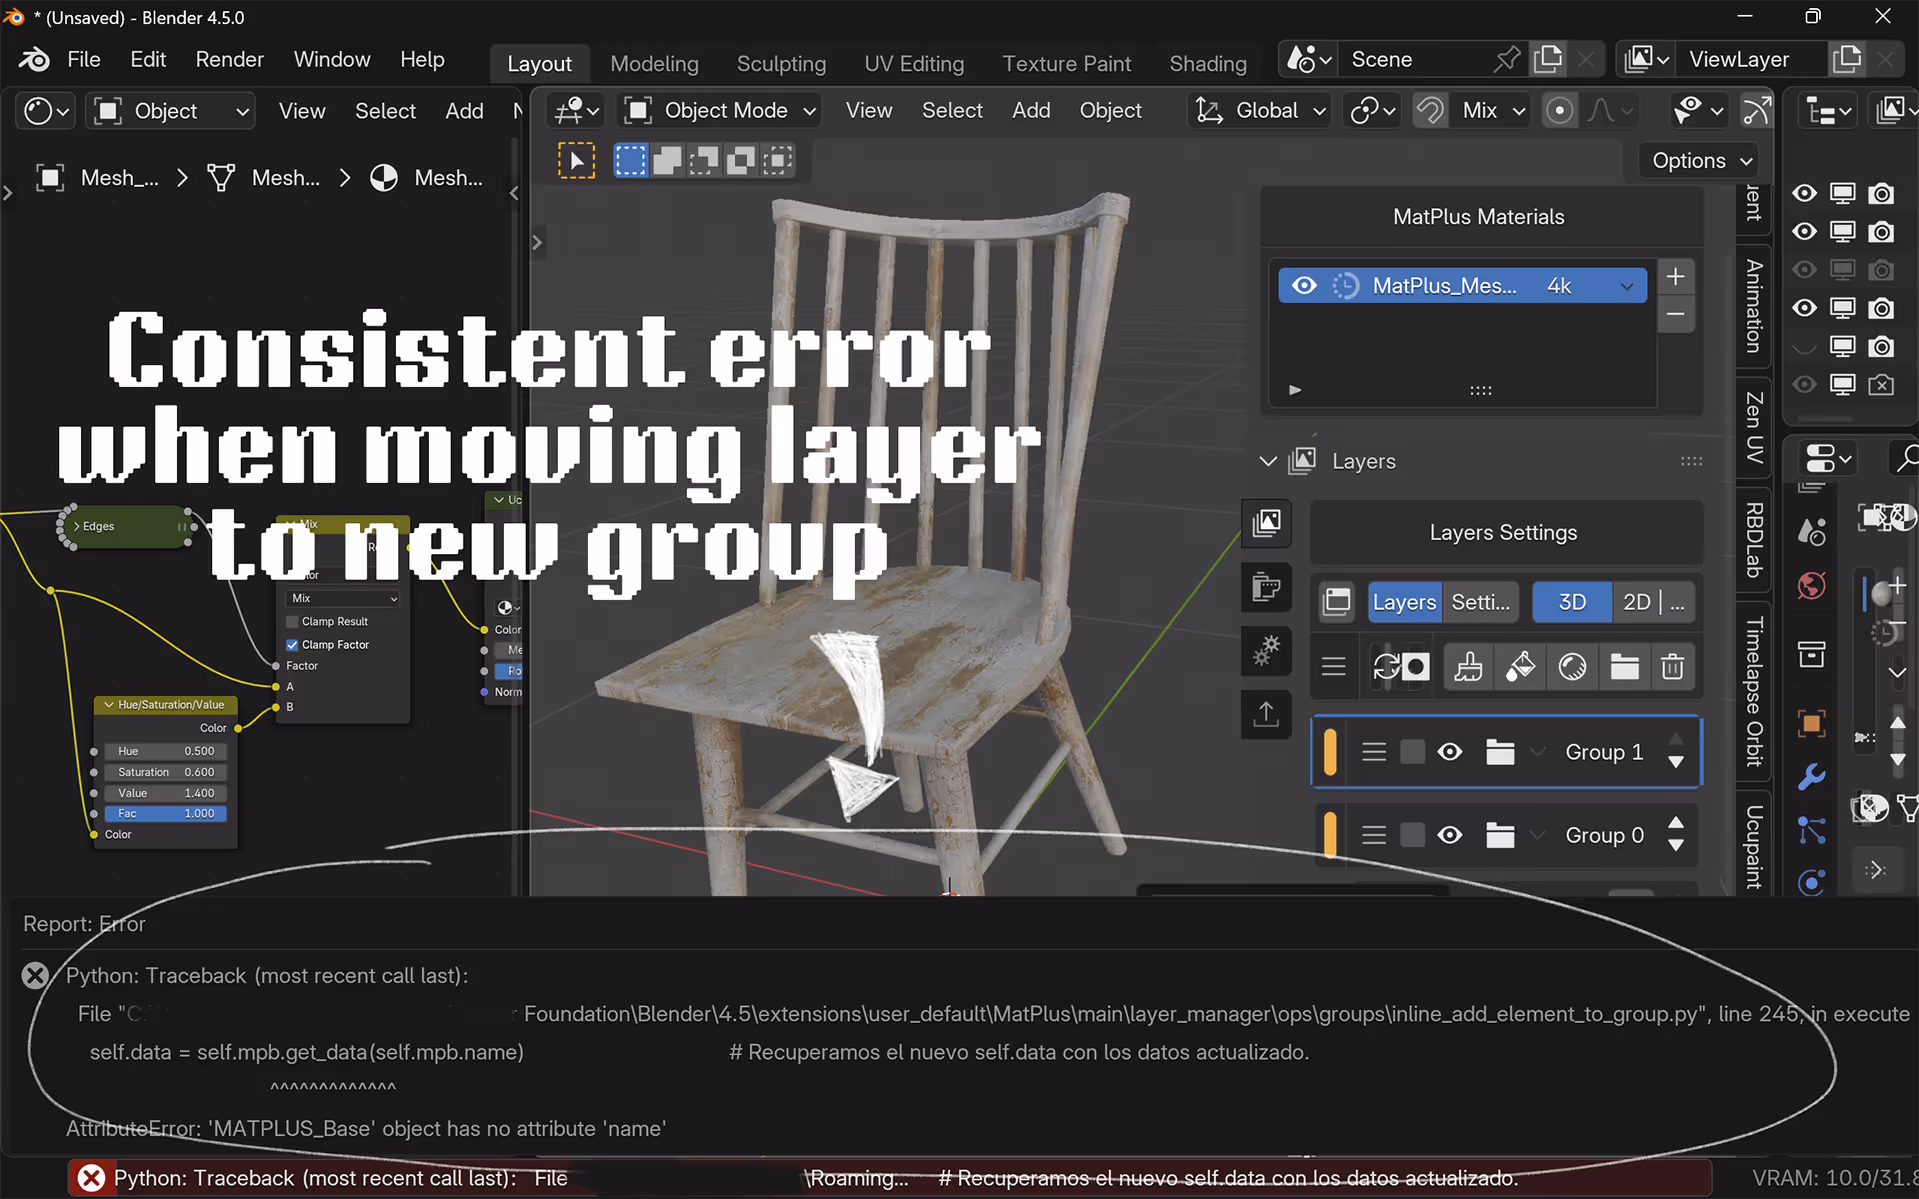The height and width of the screenshot is (1199, 1919).
Task: Open the Render menu
Action: (229, 60)
